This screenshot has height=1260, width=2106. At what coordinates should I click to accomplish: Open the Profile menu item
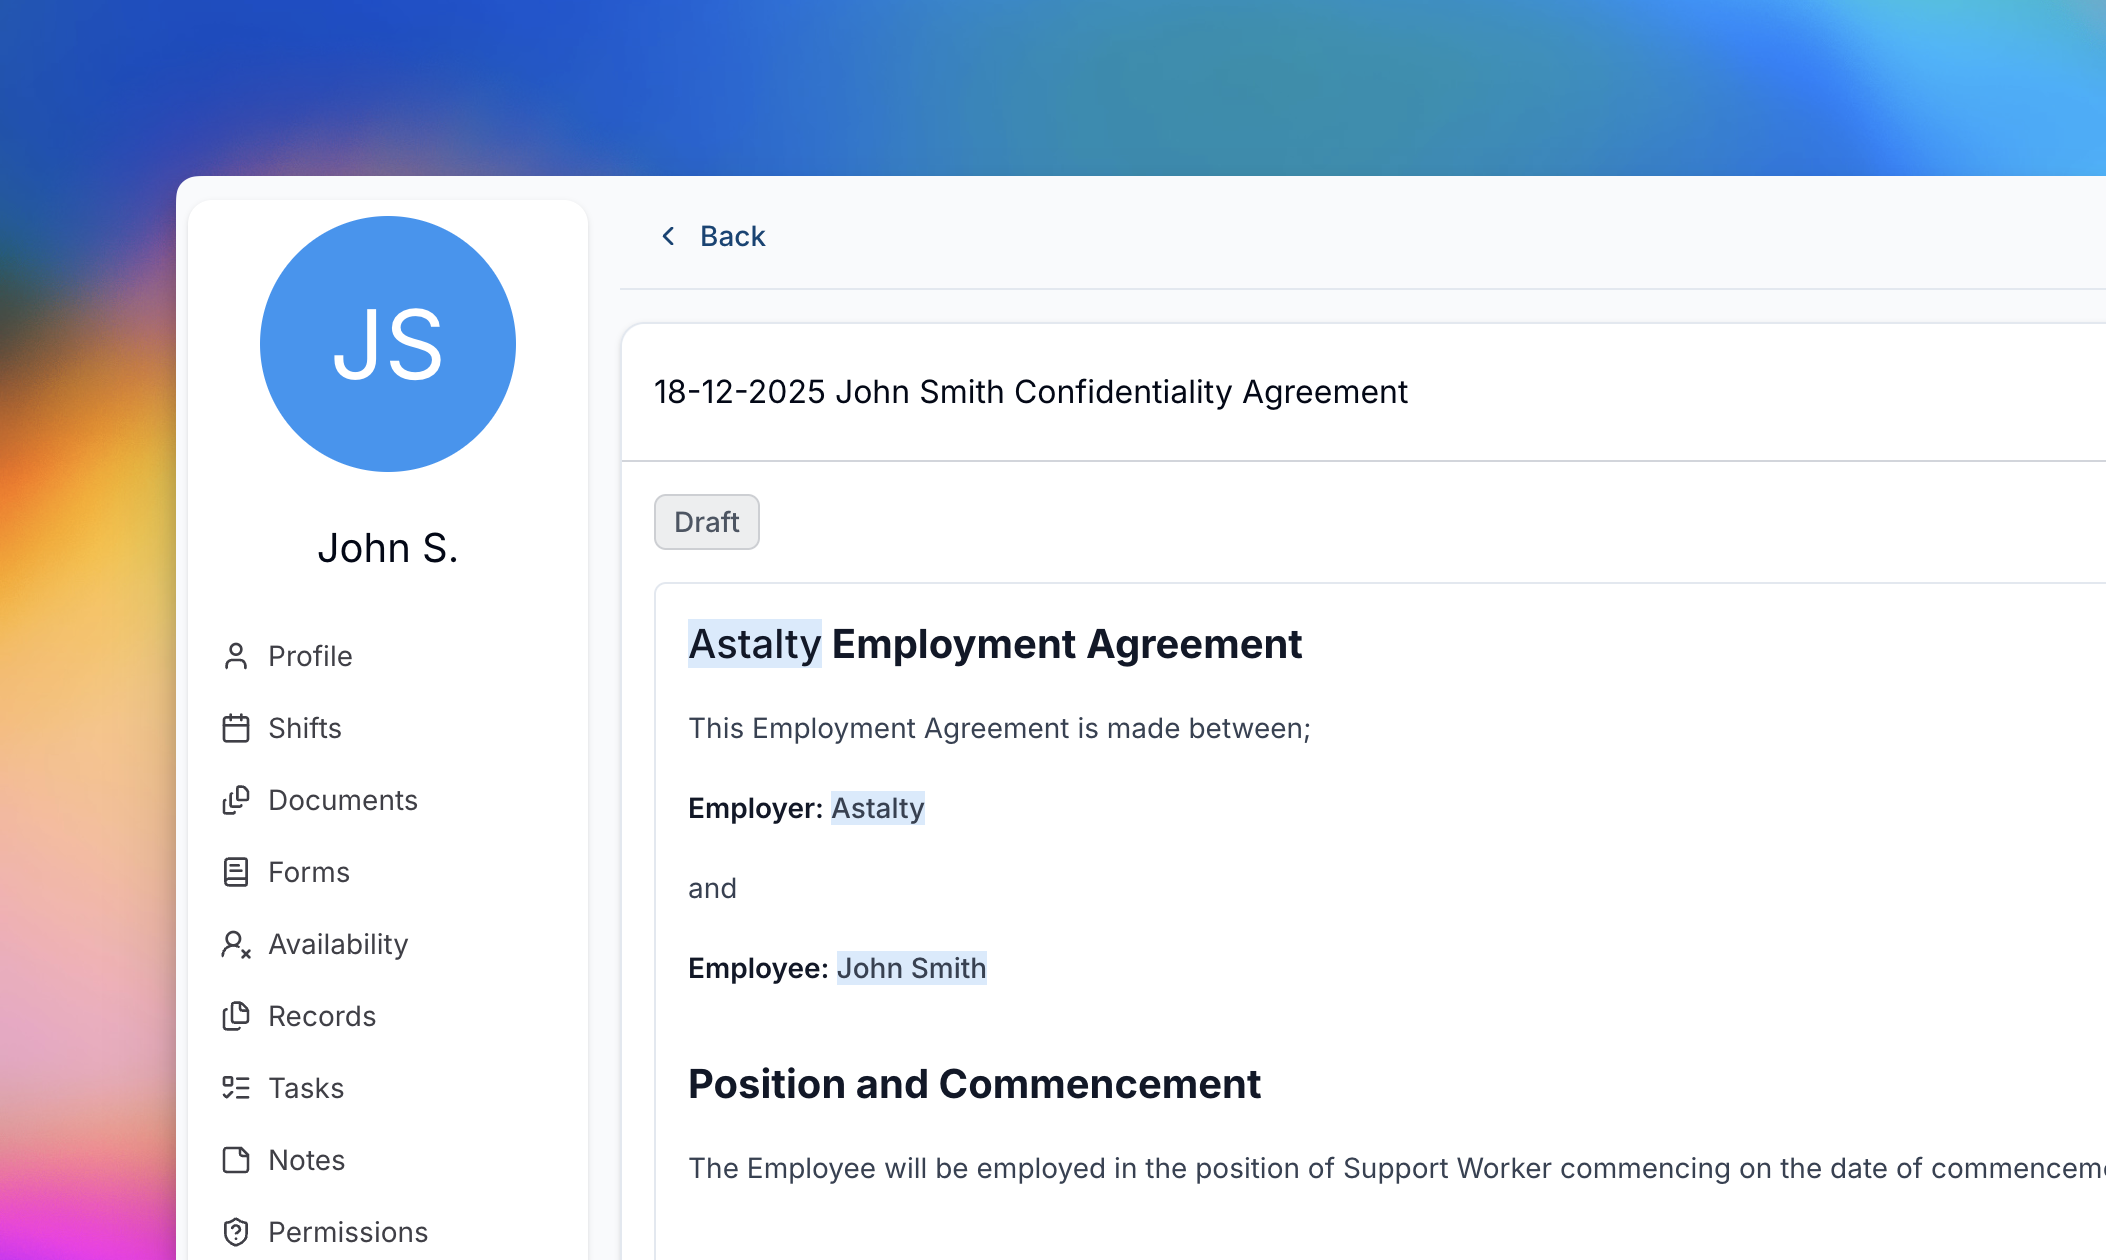[310, 656]
